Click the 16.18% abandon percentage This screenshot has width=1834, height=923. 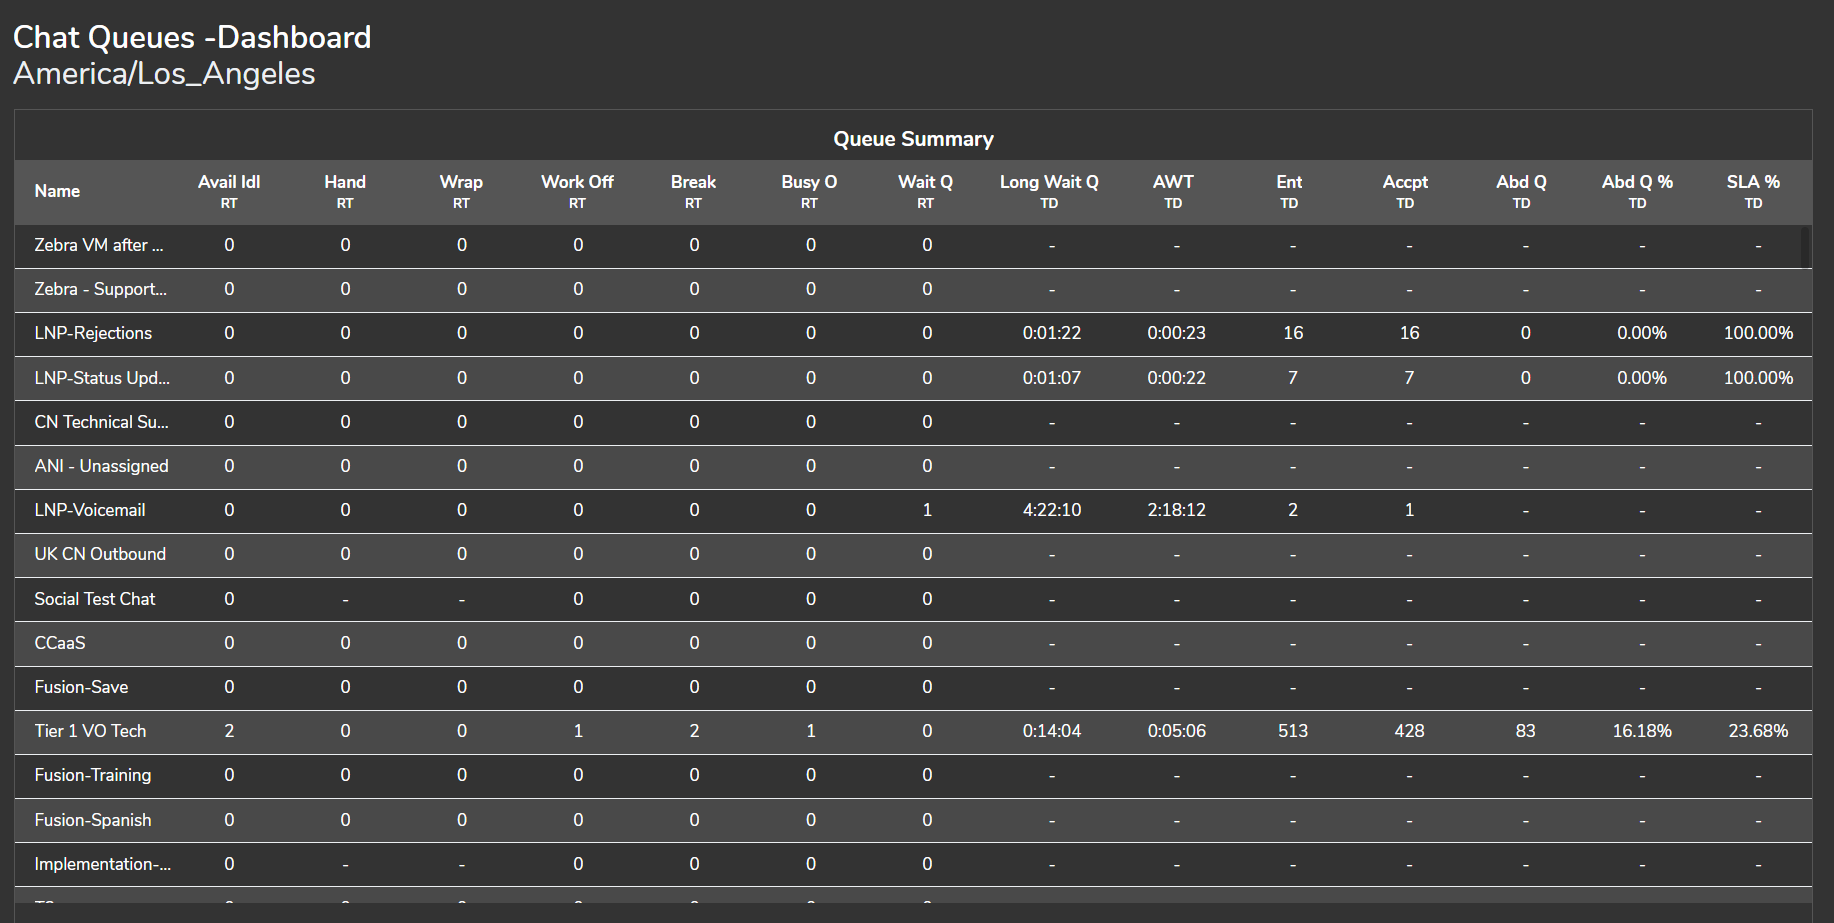1642,731
